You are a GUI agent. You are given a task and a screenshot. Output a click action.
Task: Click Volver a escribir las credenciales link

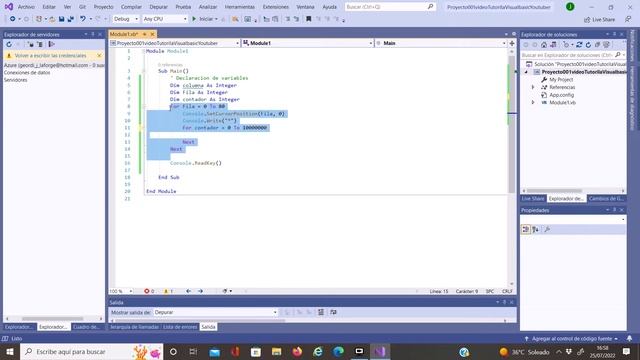point(51,55)
